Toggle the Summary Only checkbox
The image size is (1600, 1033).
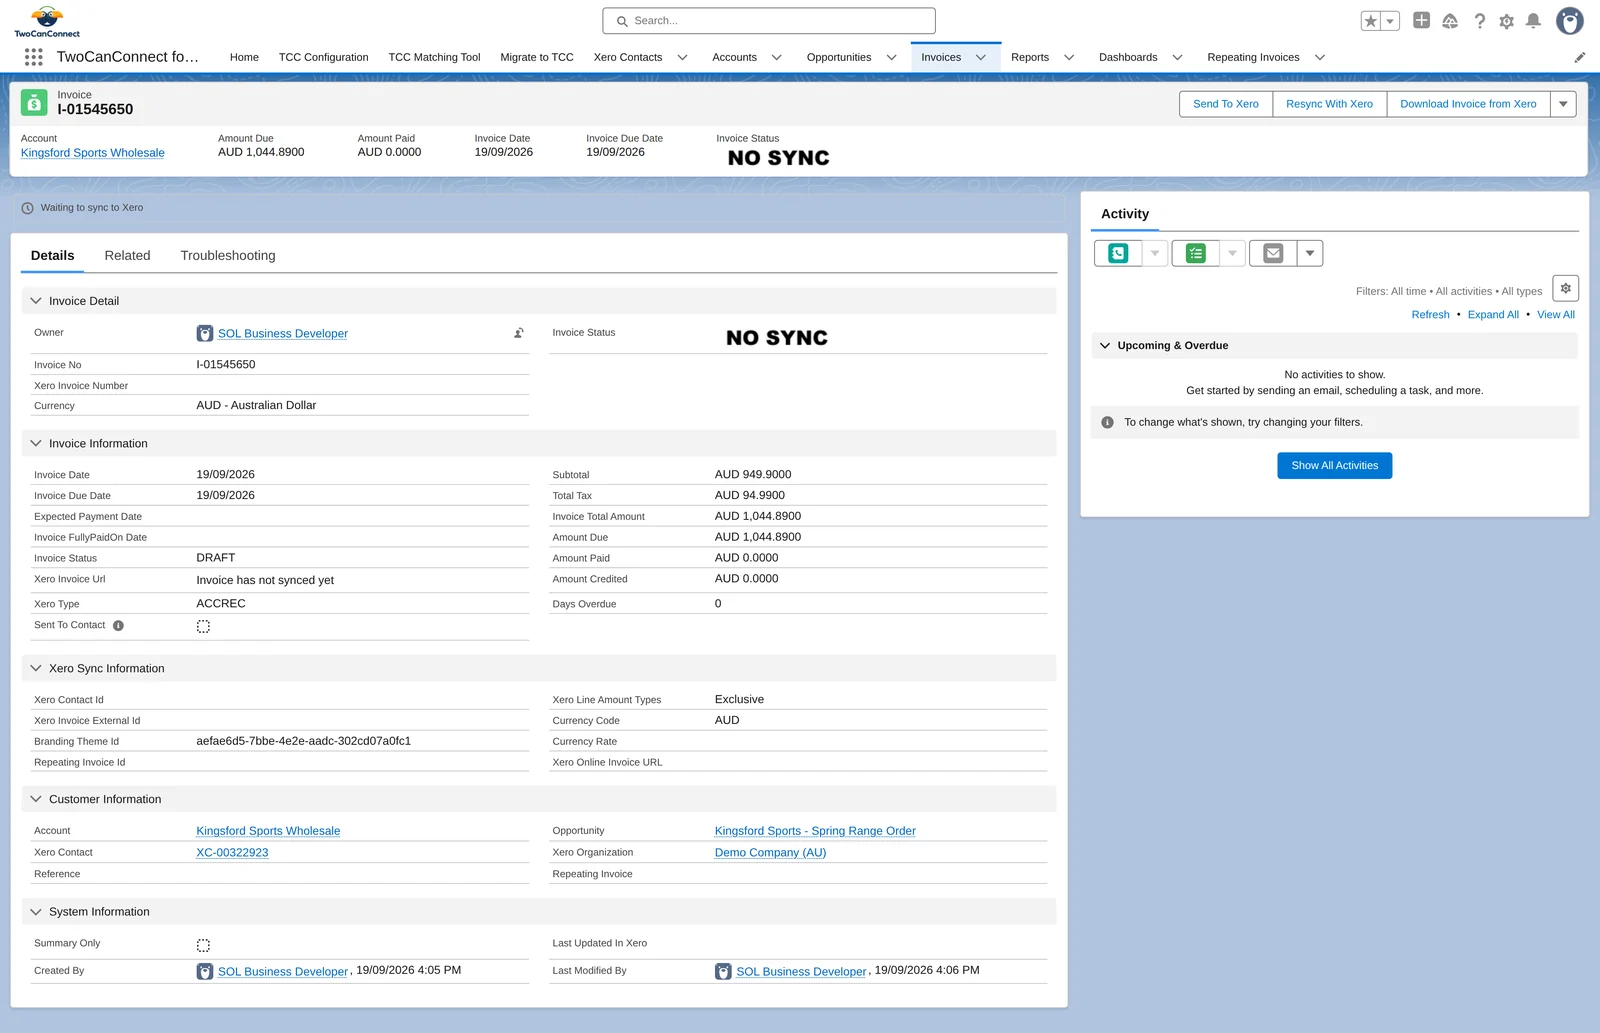point(203,945)
